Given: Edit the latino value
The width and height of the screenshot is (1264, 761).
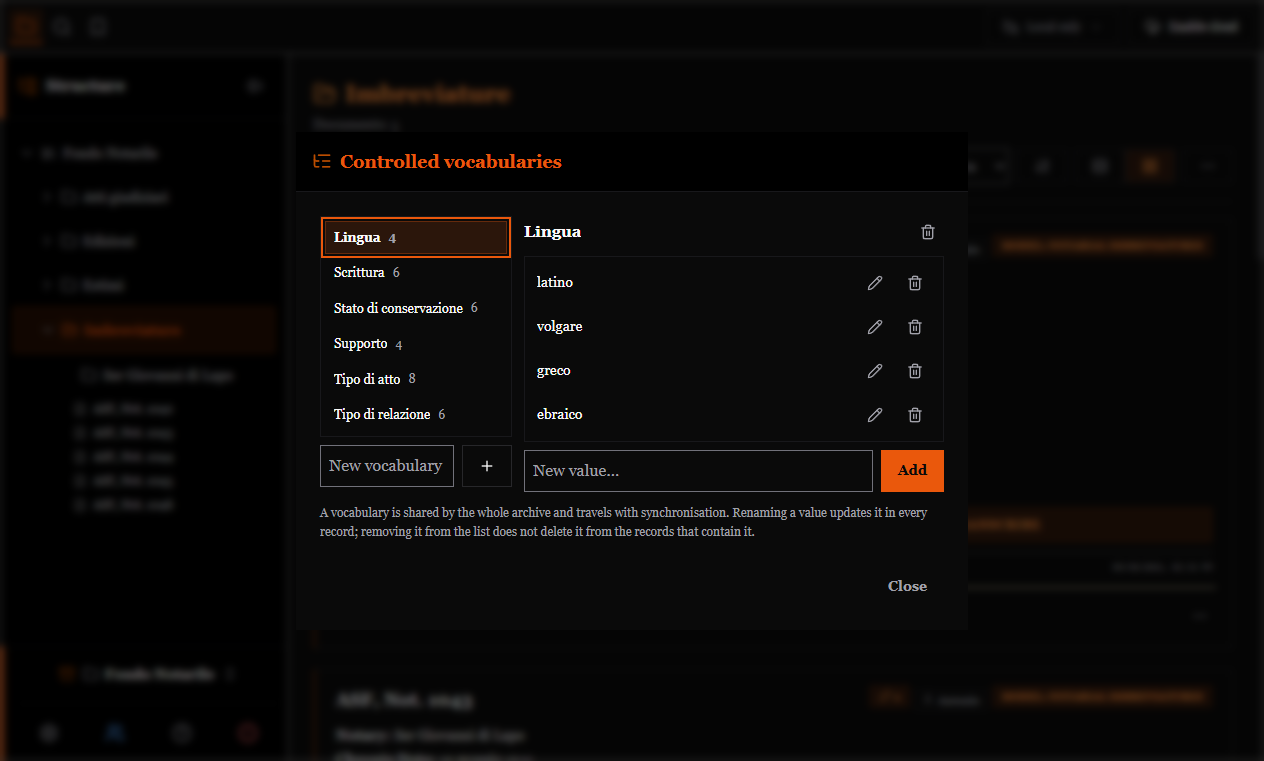Looking at the screenshot, I should tap(875, 283).
